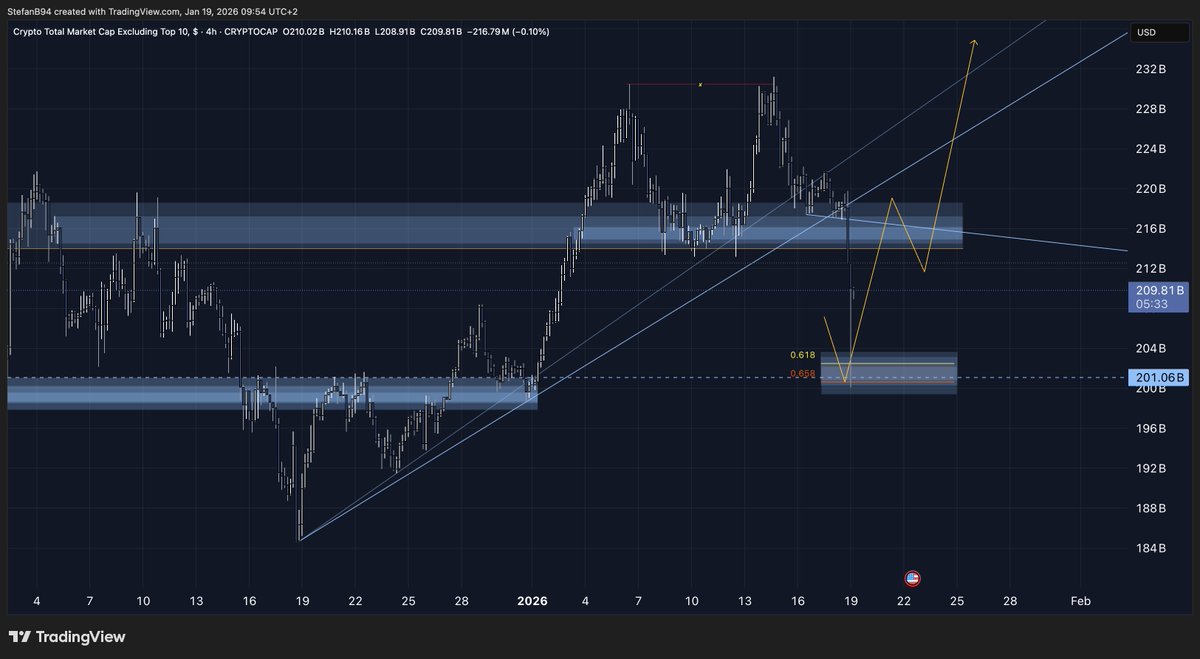The image size is (1200, 659).
Task: Click the 209.81B current price label
Action: (1157, 289)
